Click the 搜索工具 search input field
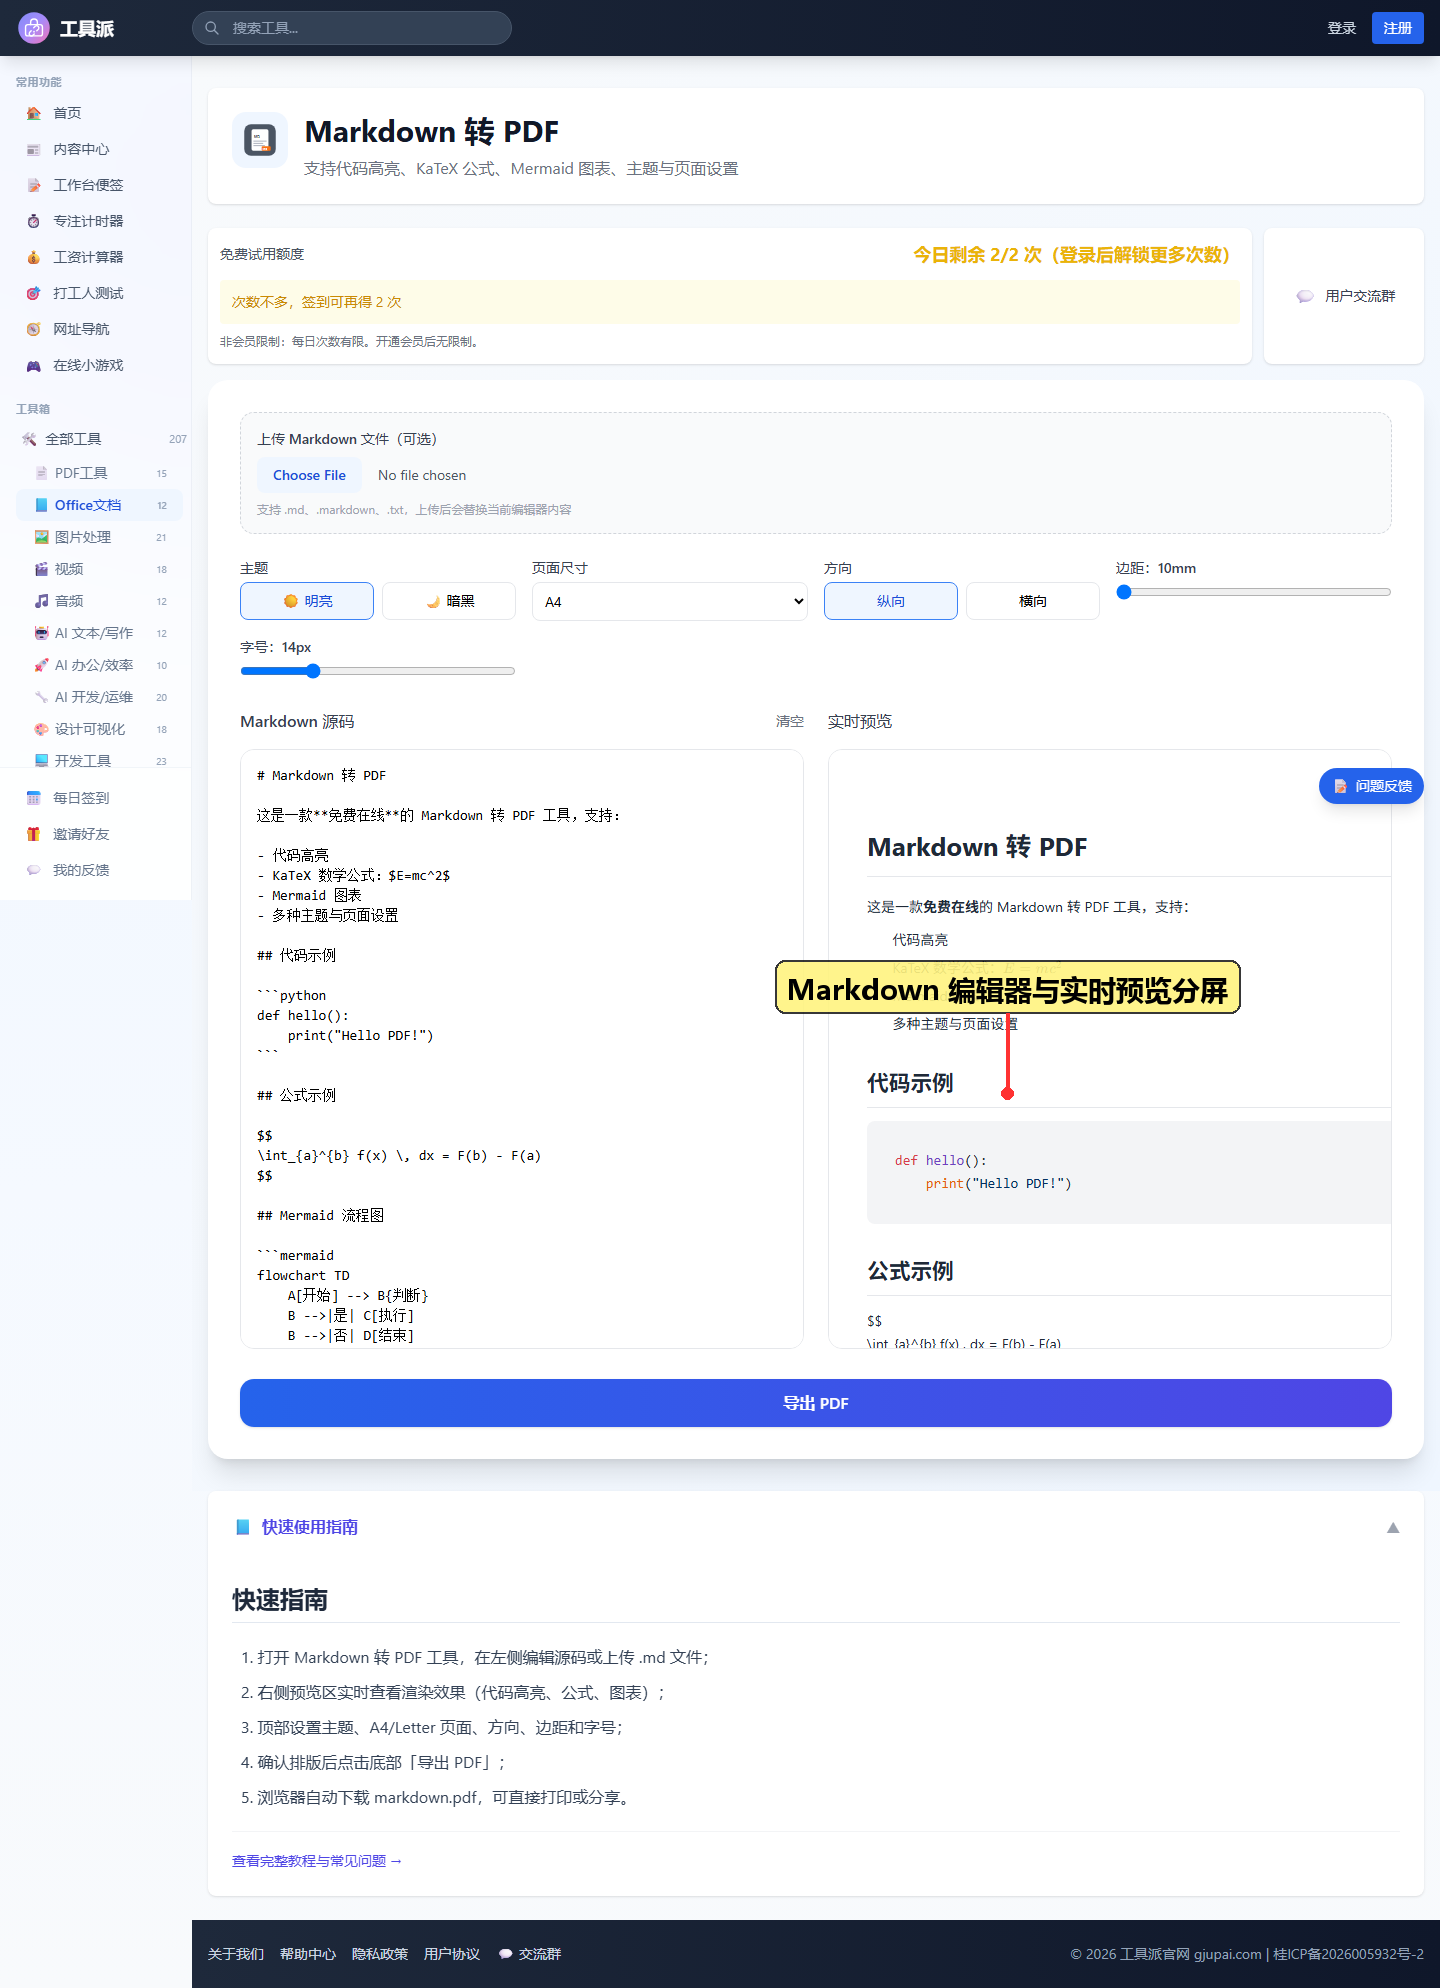This screenshot has height=1988, width=1440. tap(352, 28)
